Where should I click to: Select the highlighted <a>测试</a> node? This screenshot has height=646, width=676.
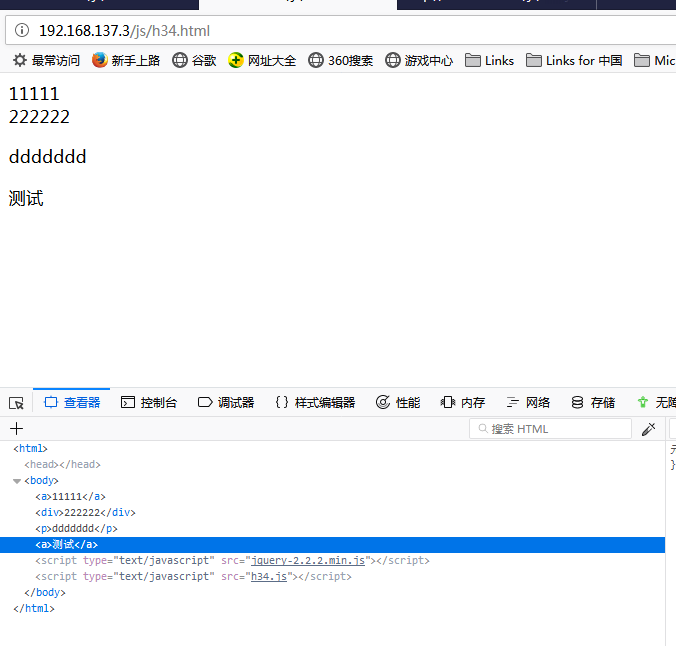[332, 545]
